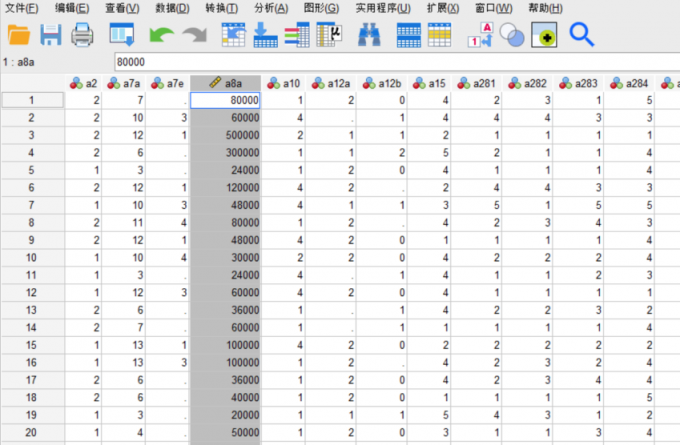
Task: Click the Go to variable icon
Action: (x=265, y=35)
